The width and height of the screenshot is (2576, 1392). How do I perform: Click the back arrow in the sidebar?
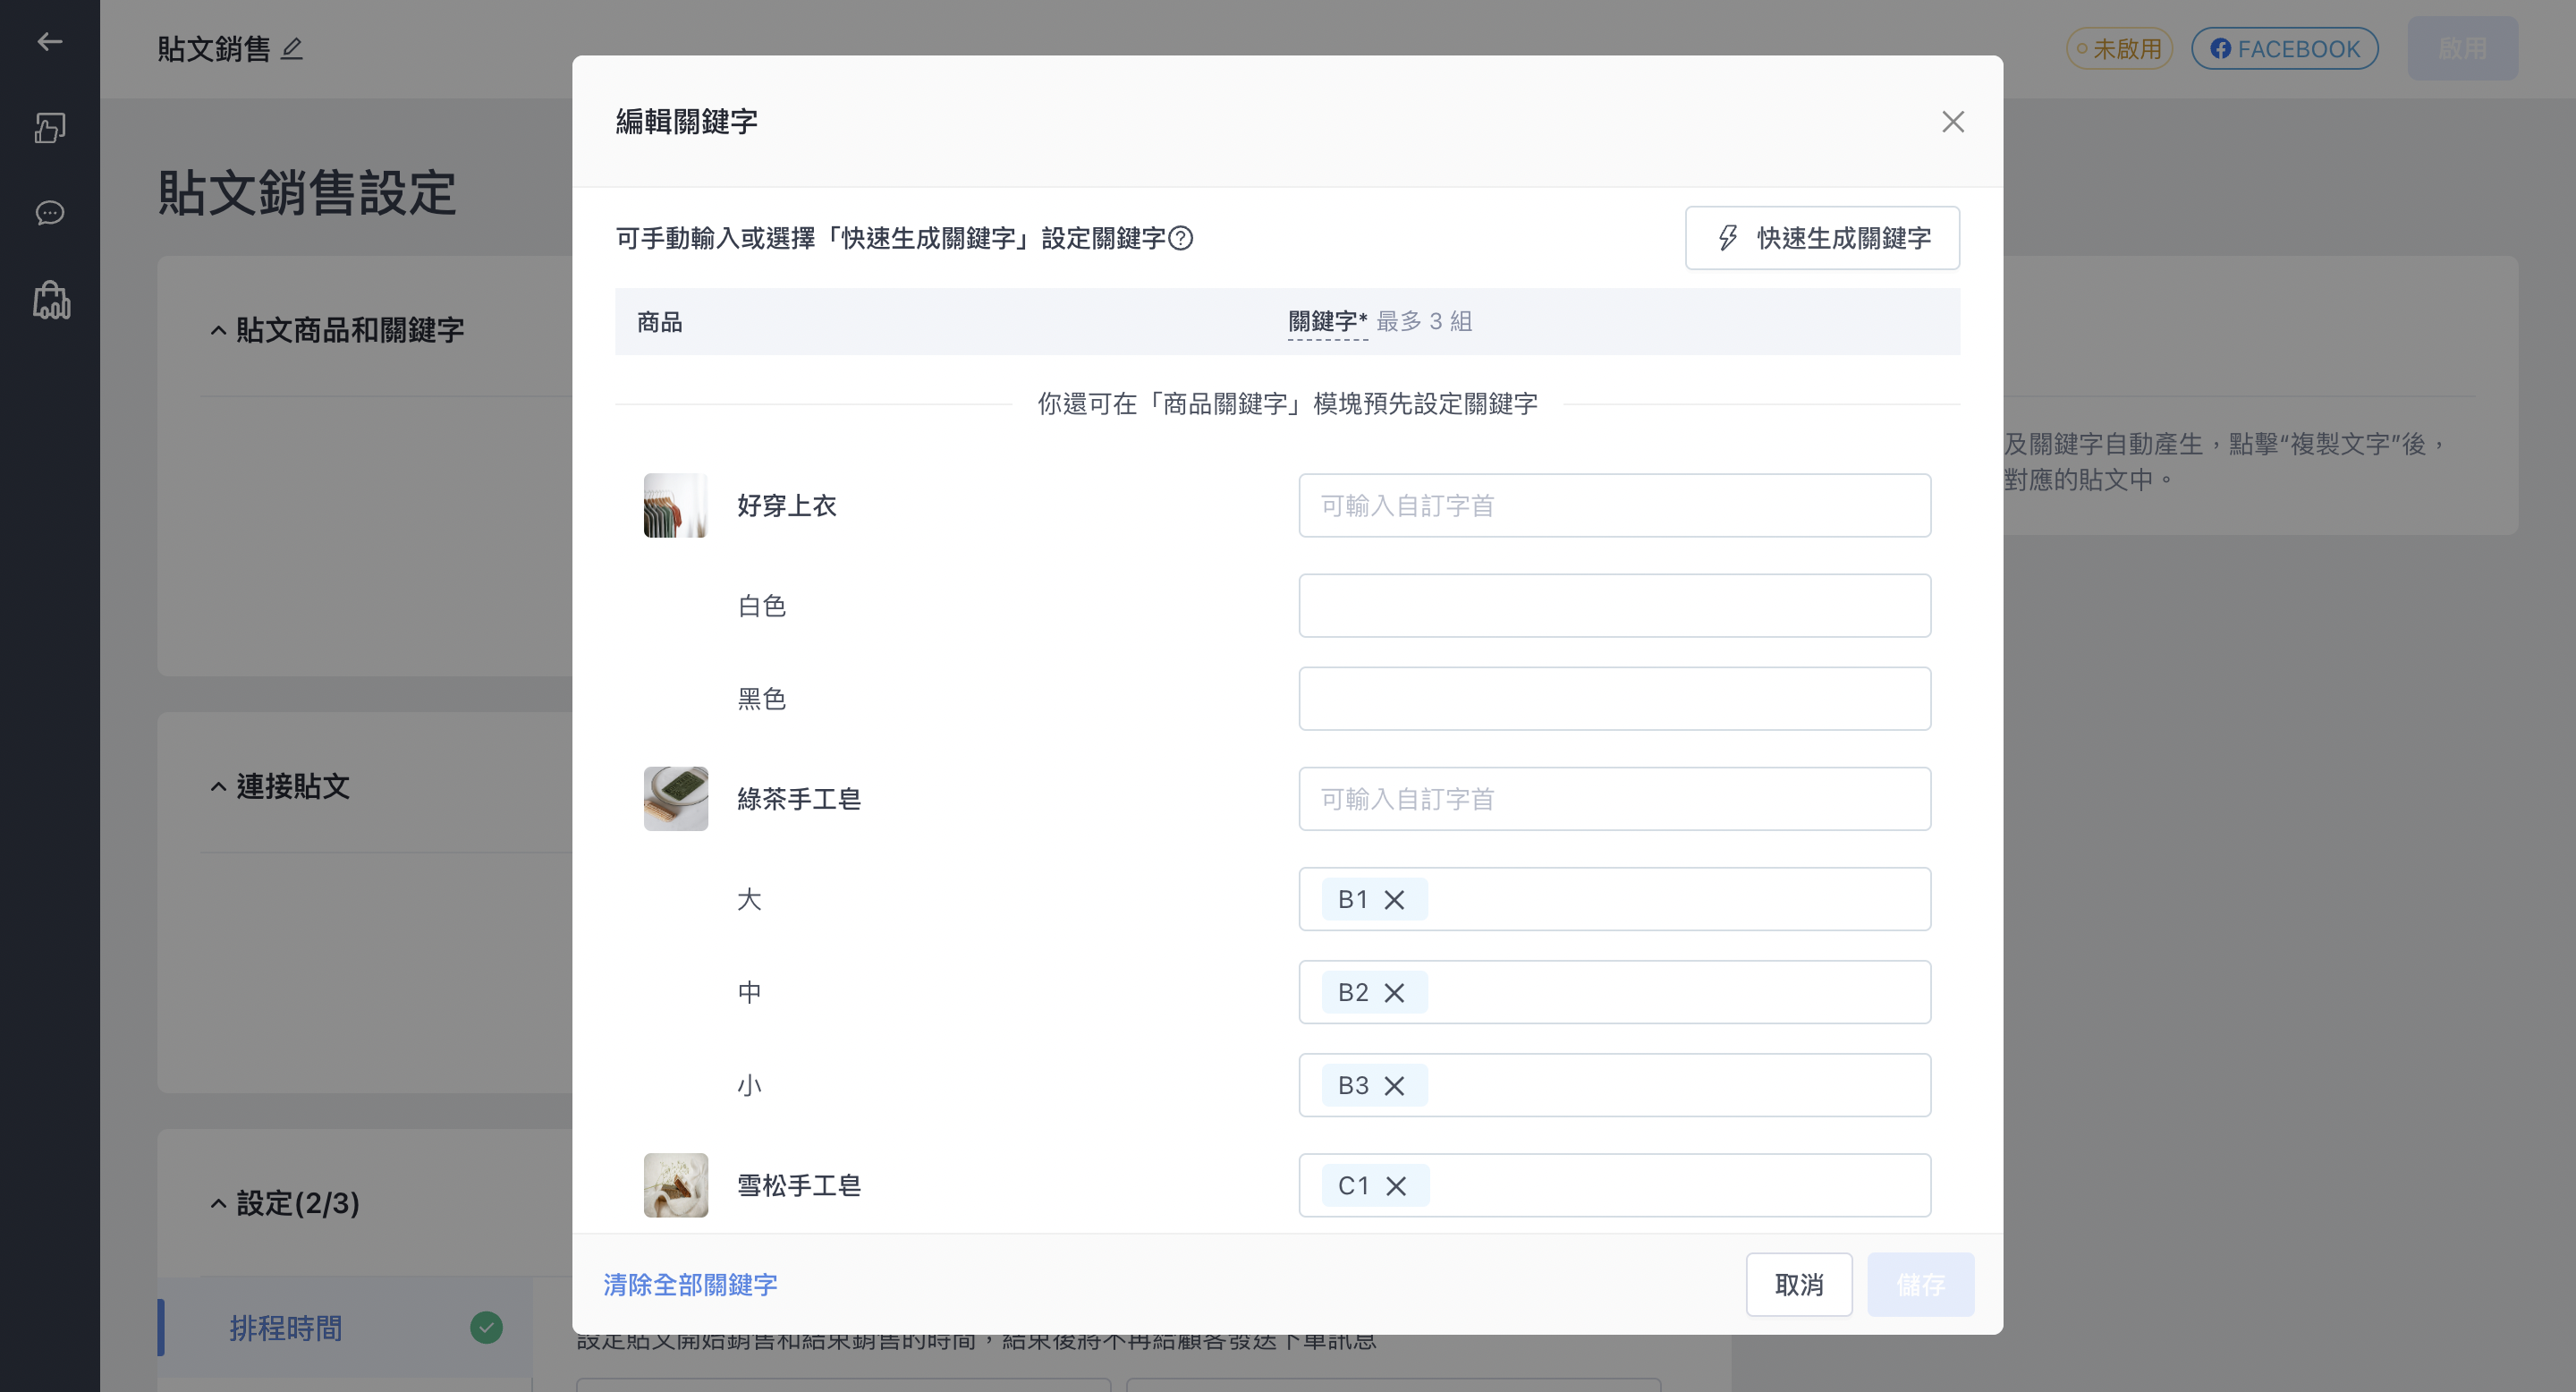click(x=49, y=41)
